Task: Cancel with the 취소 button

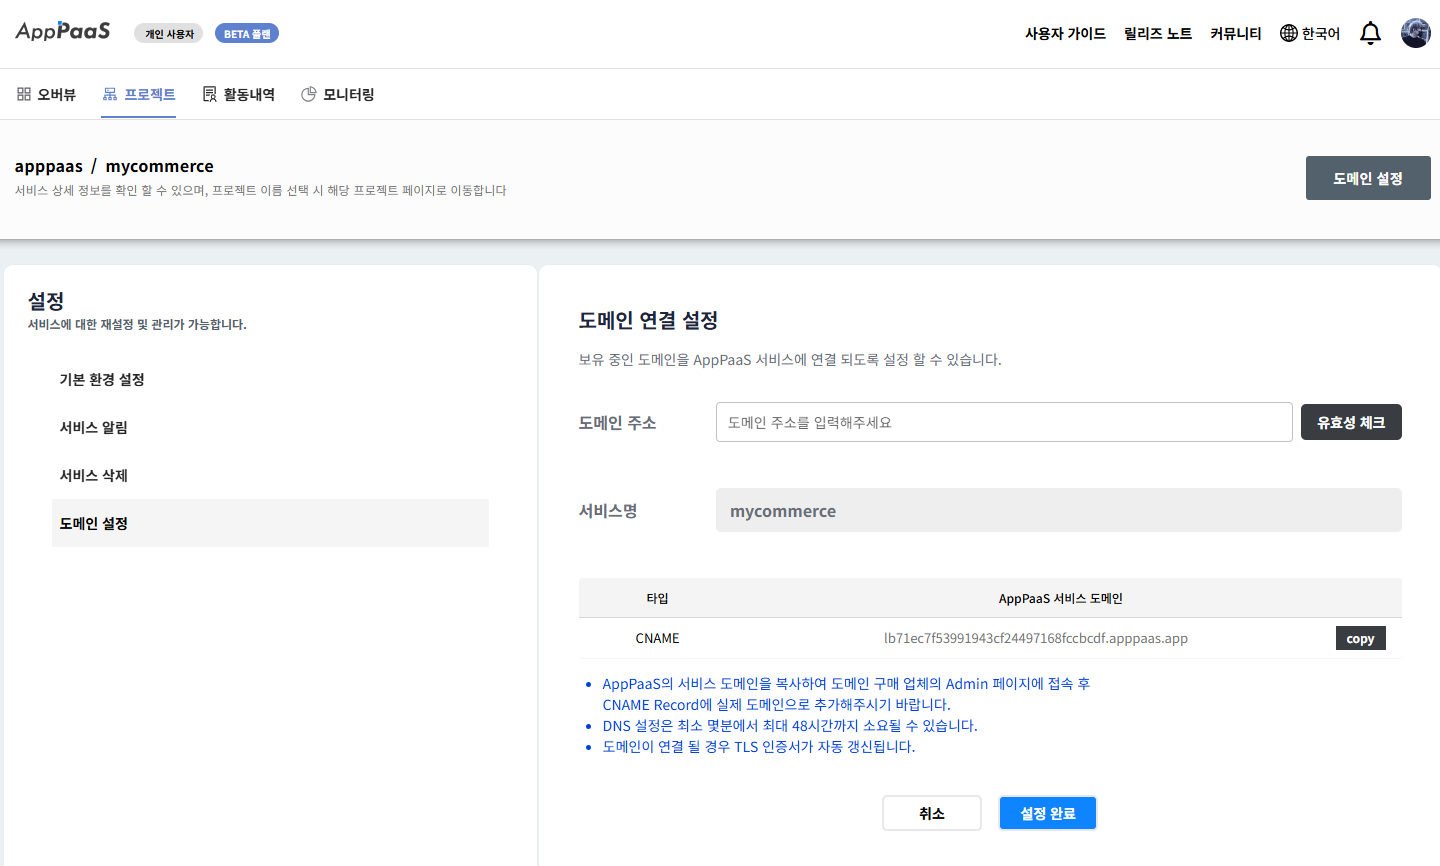Action: pos(931,813)
